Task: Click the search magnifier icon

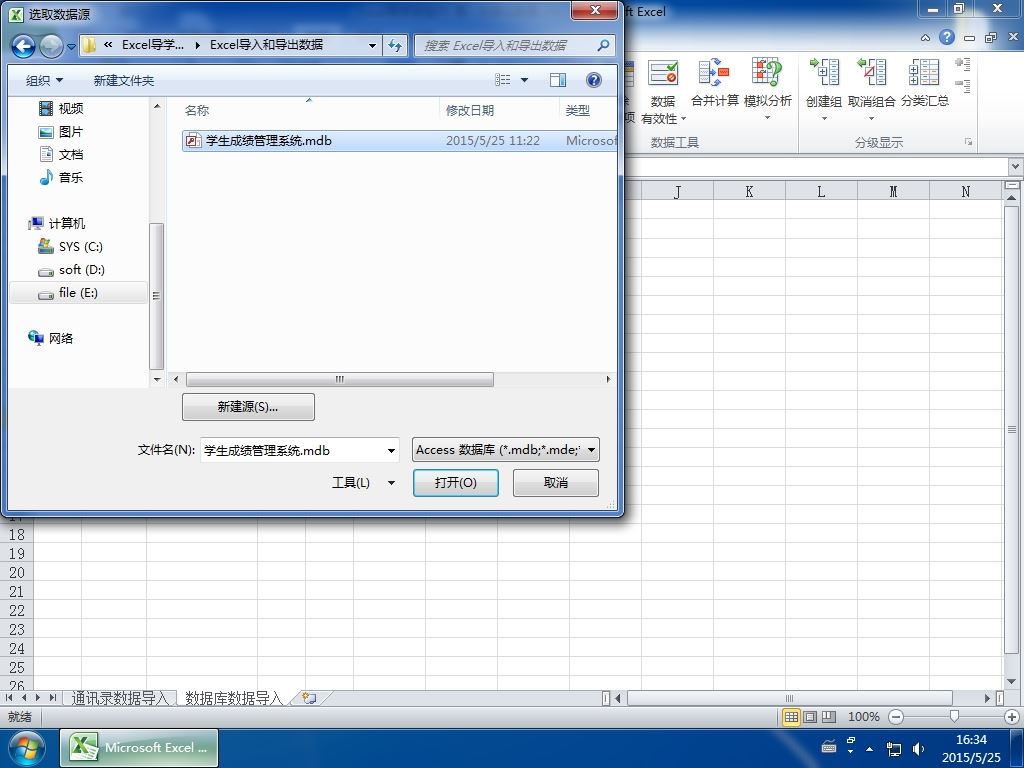Action: click(x=603, y=45)
